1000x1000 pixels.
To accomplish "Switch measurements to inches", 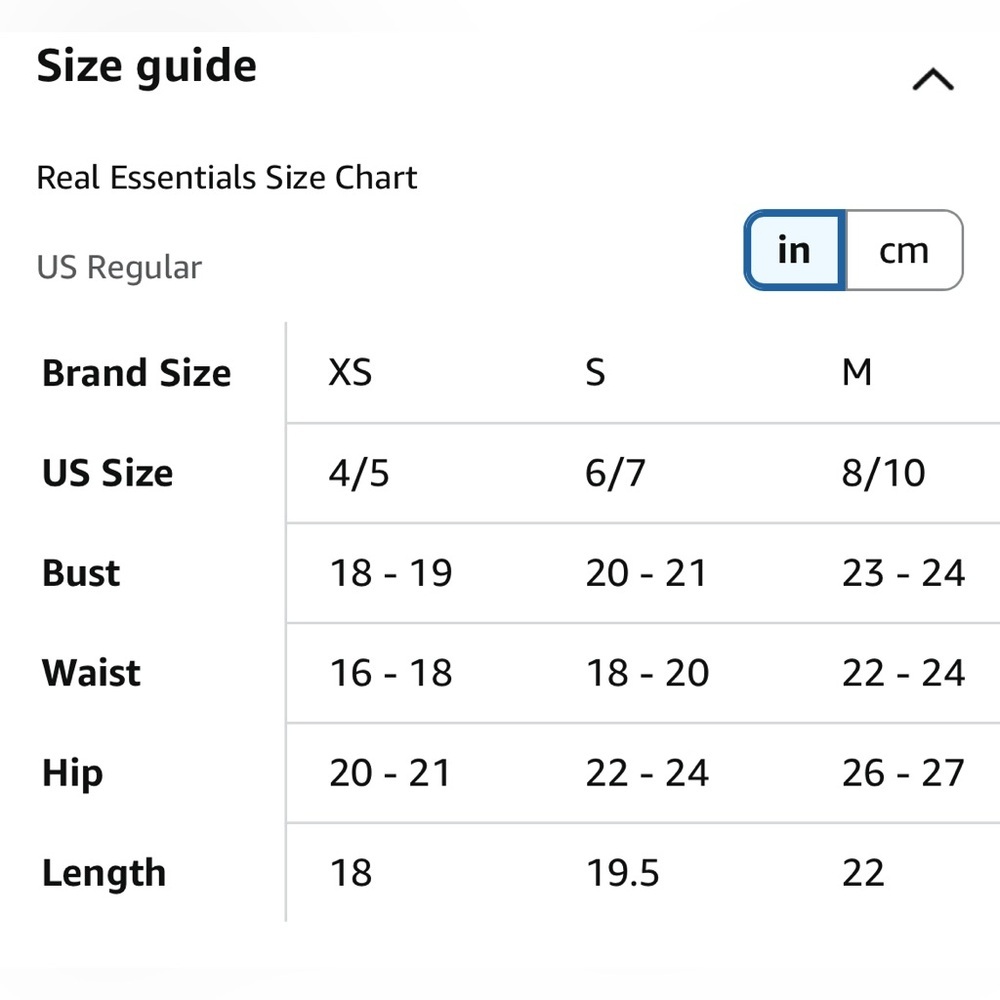I will point(795,250).
